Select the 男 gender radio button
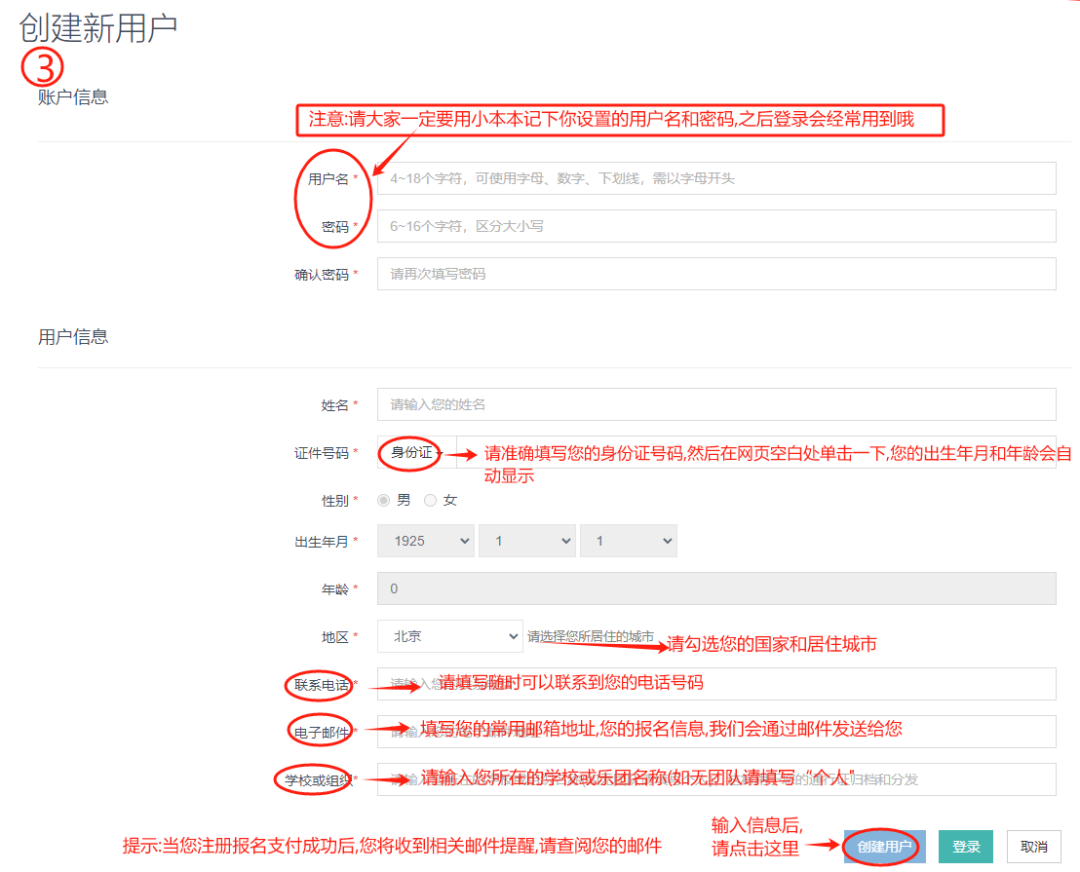Image resolution: width=1080 pixels, height=872 pixels. click(383, 500)
